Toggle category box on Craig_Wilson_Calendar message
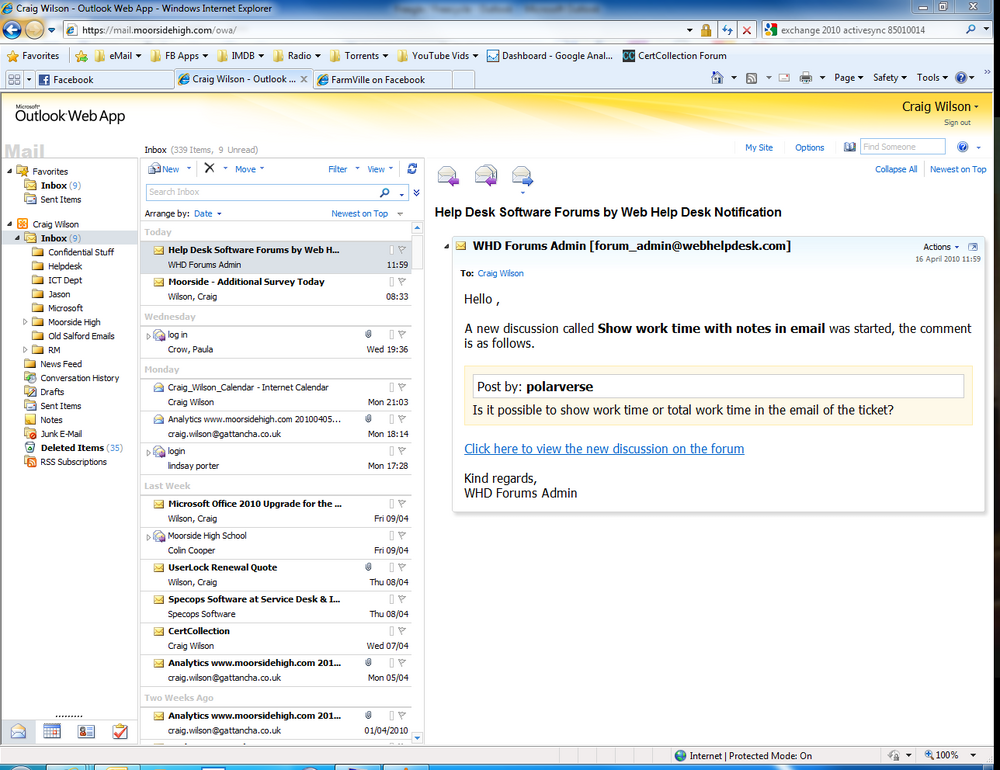This screenshot has width=1000, height=770. pos(392,387)
